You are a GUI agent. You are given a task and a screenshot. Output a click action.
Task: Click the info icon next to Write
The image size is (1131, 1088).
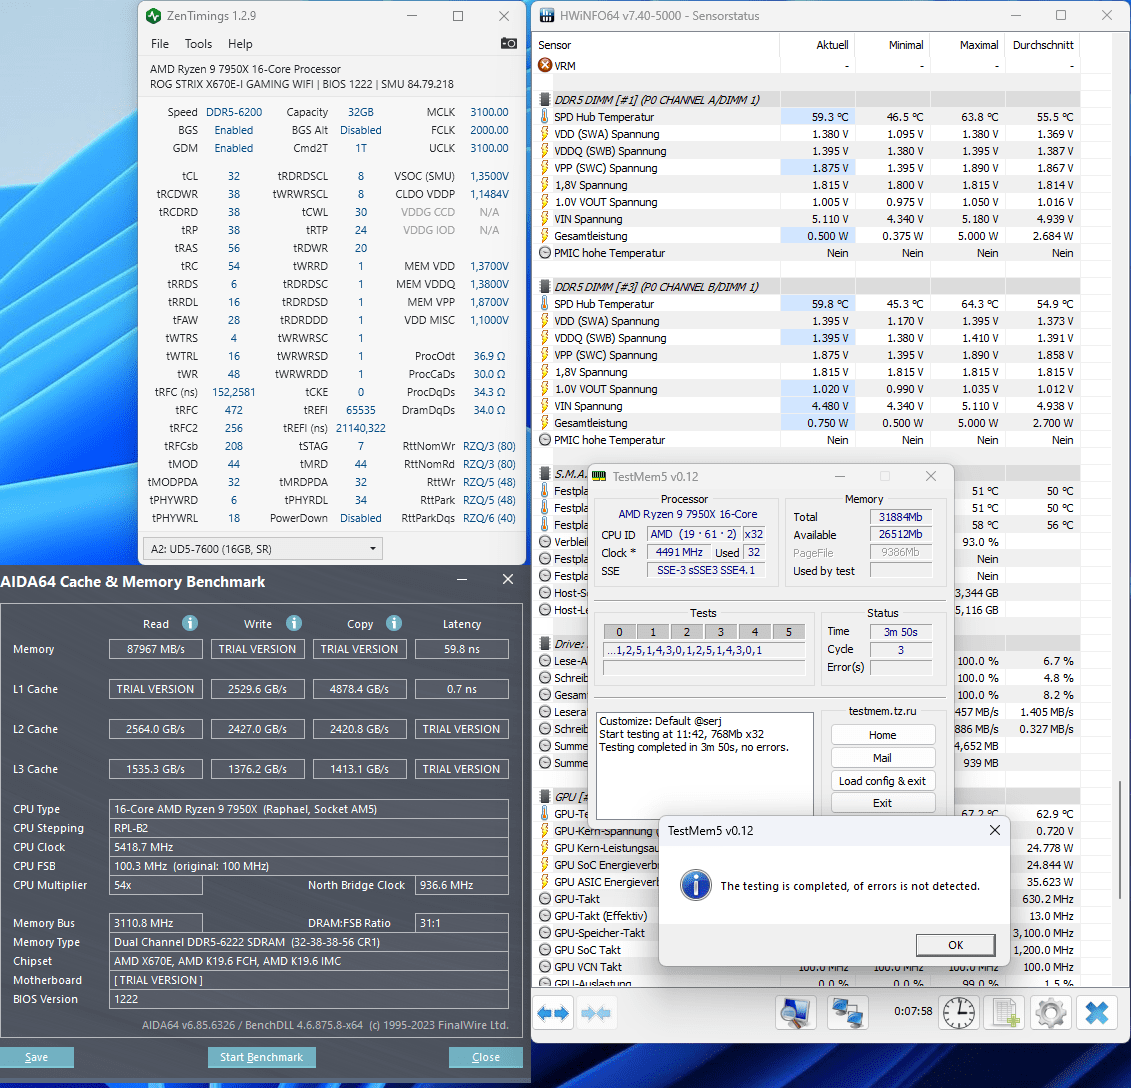(294, 623)
